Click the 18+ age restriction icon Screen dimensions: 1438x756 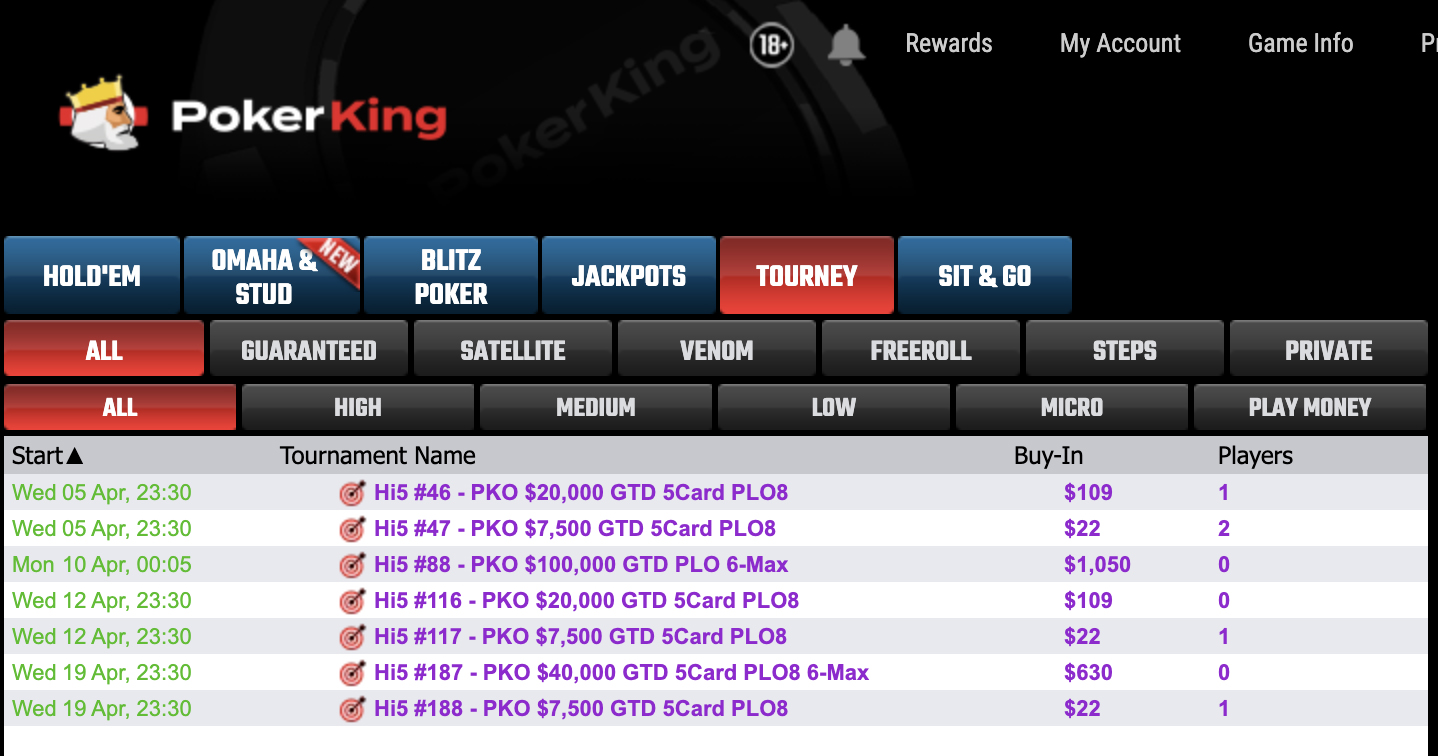(771, 45)
